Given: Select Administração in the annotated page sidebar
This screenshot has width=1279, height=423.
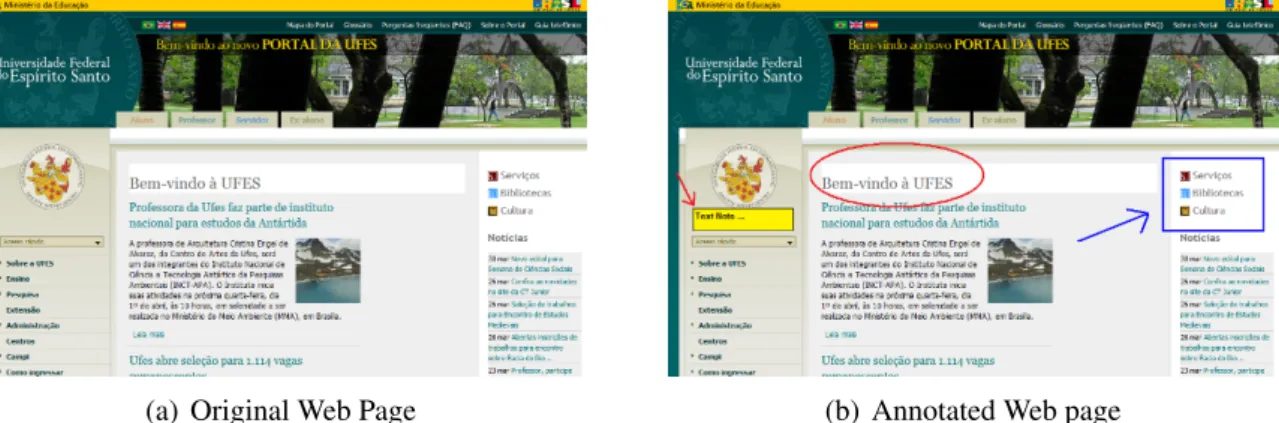Looking at the screenshot, I should click(724, 325).
